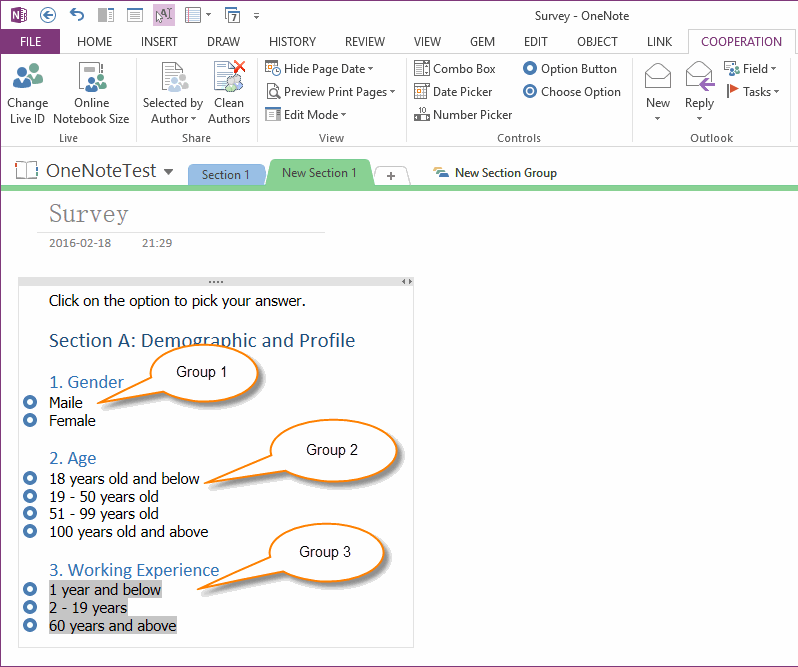Add a new section with plus tab
This screenshot has height=667, width=798.
[x=390, y=176]
